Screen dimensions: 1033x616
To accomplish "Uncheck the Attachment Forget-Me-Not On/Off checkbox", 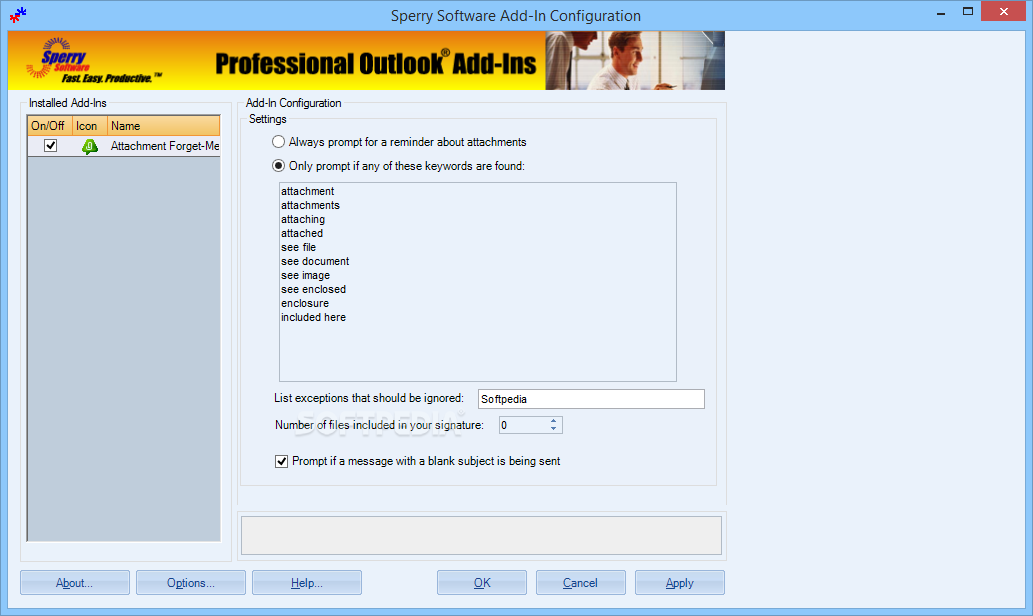I will [50, 146].
